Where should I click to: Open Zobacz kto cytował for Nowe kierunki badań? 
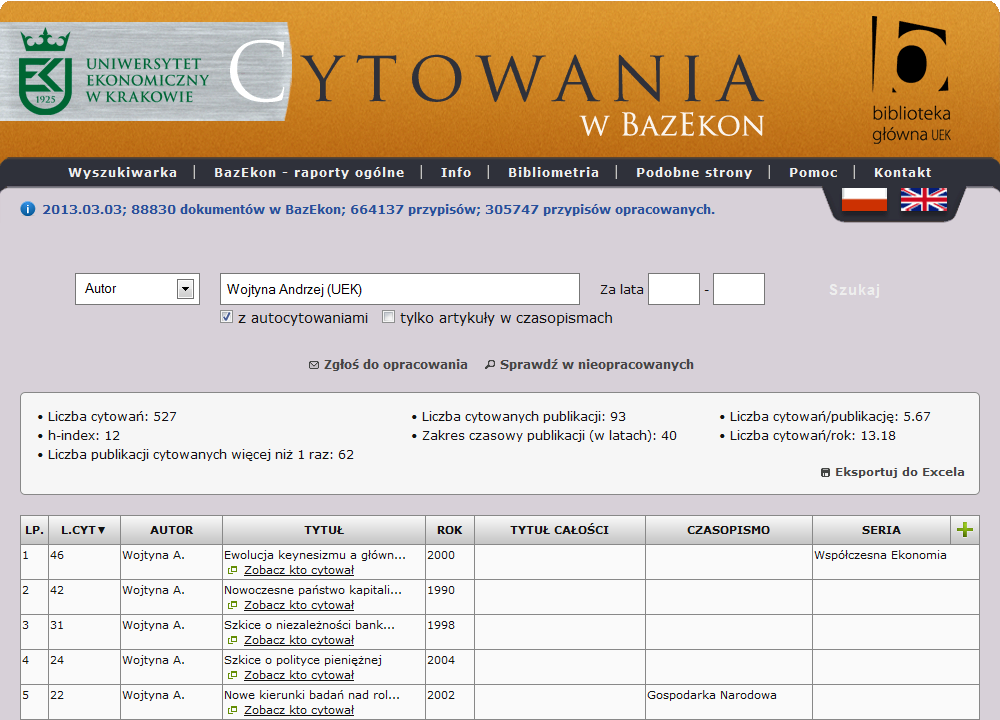299,710
